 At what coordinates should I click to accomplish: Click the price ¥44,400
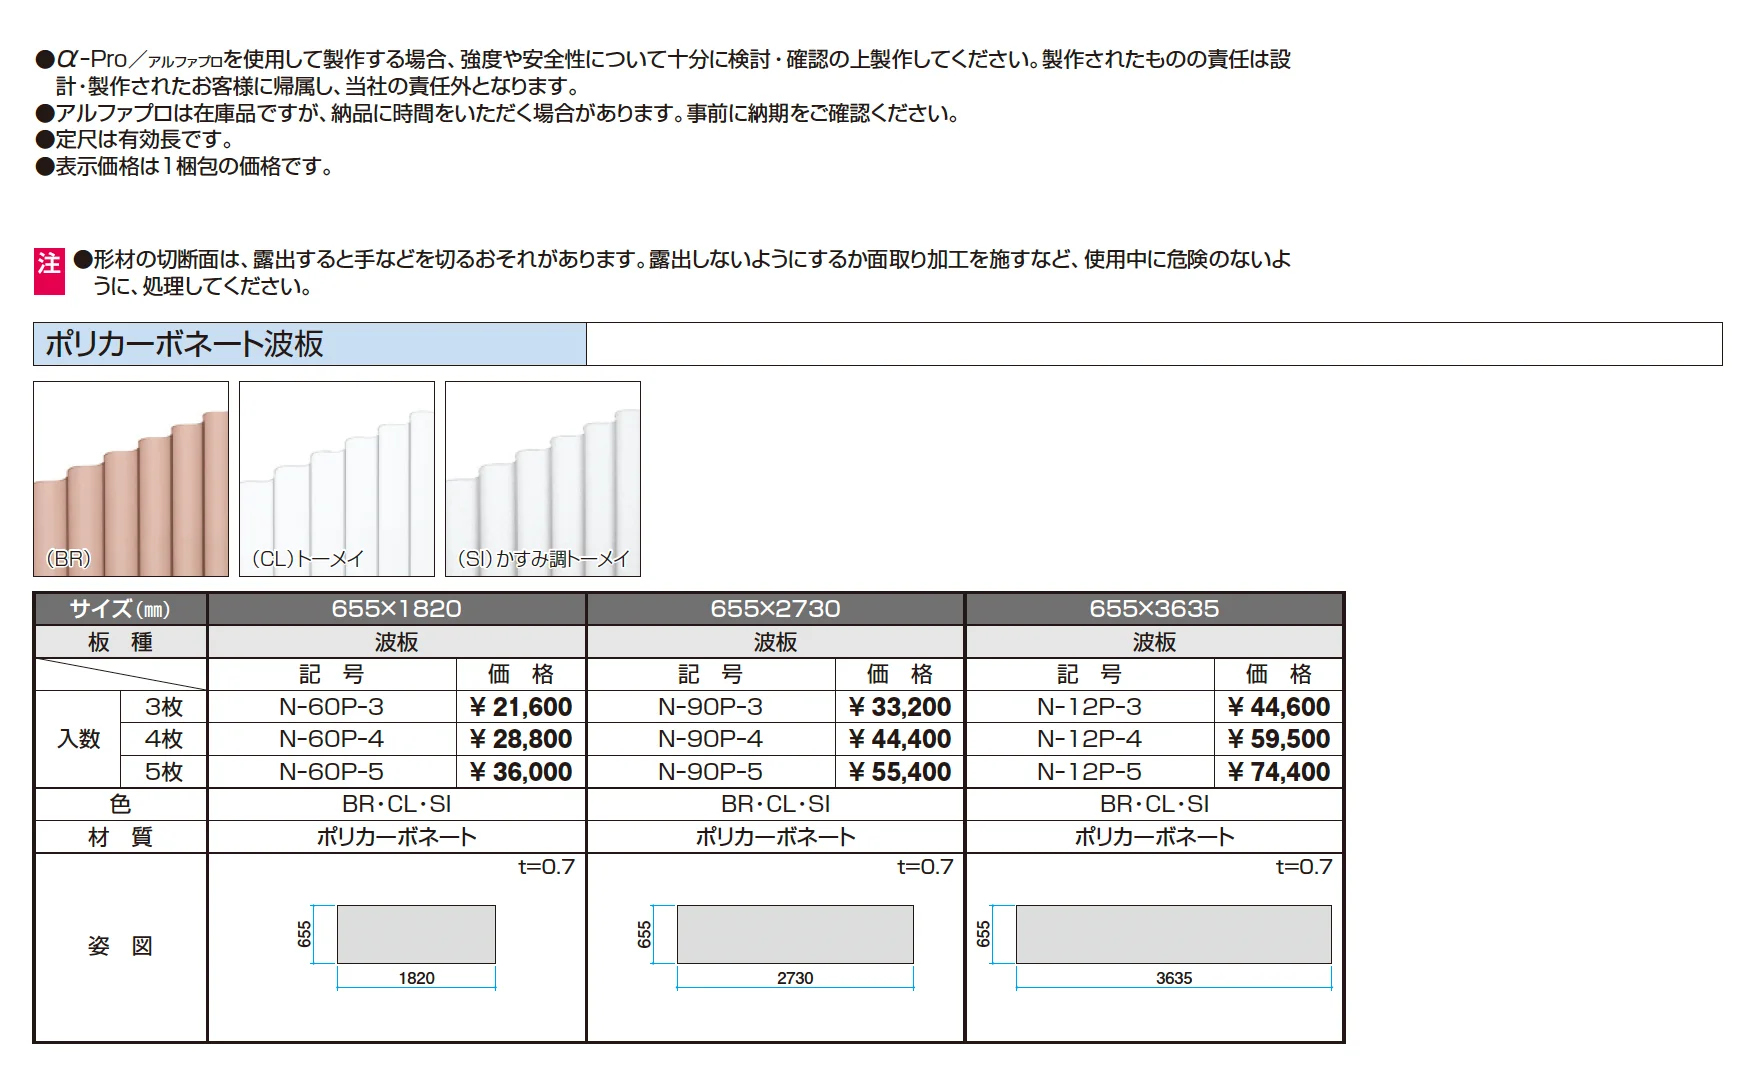(x=900, y=739)
